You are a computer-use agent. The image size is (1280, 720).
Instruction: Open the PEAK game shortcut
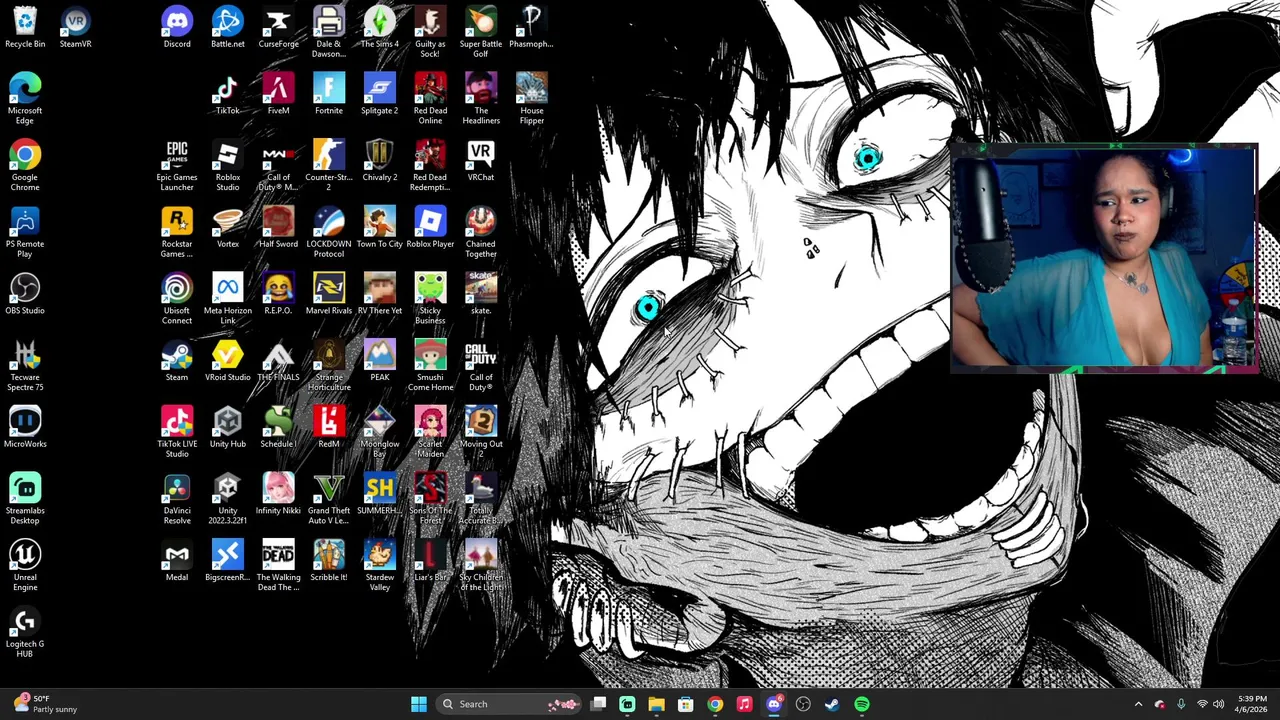point(379,360)
